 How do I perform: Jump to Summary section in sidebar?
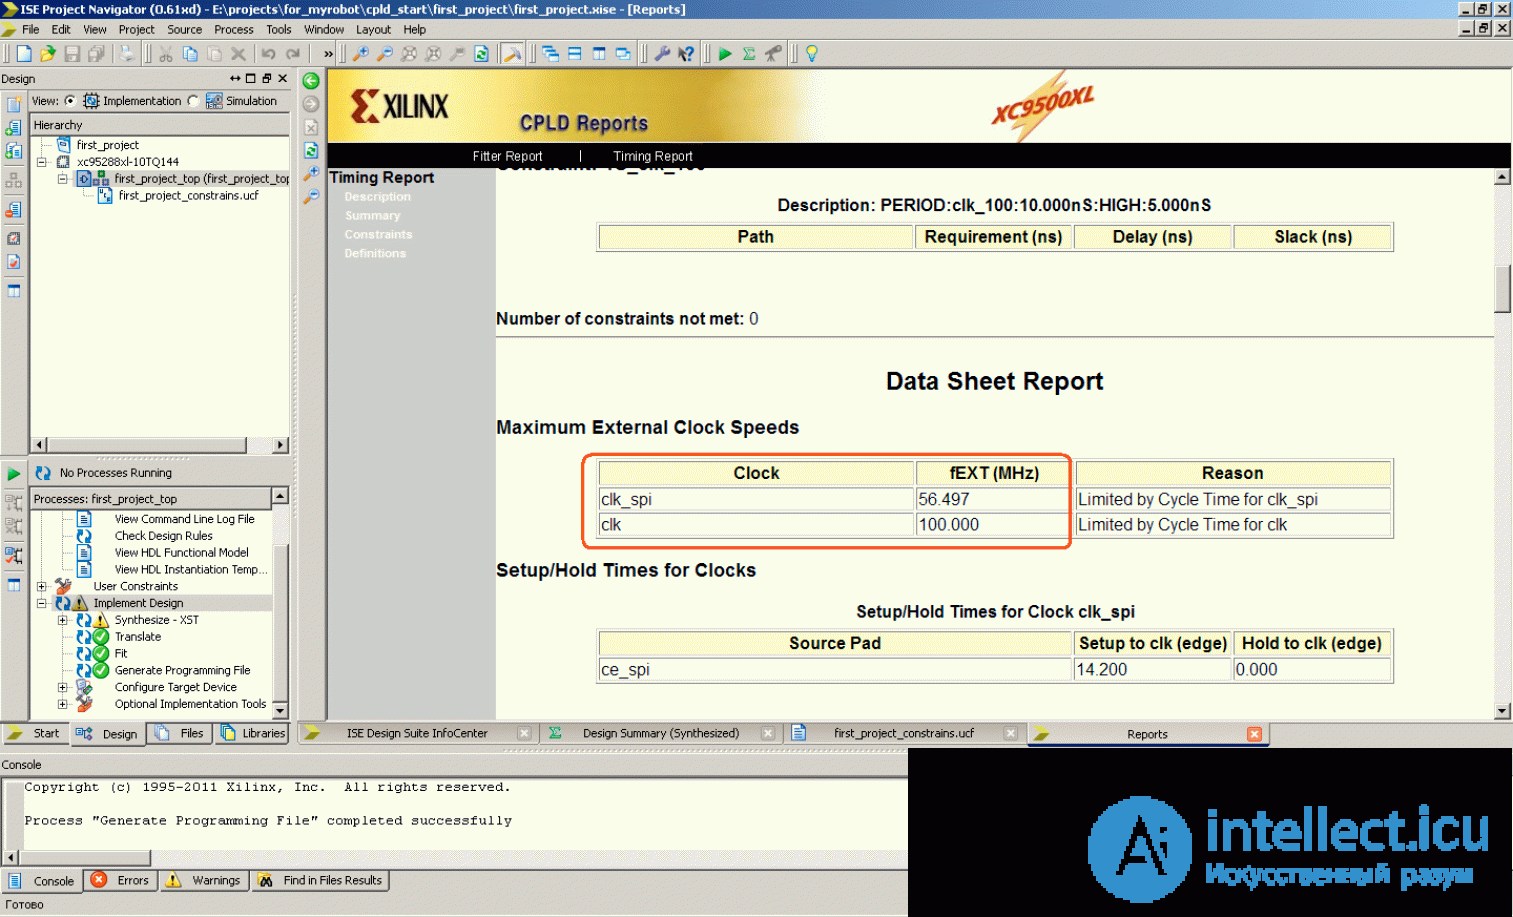click(x=372, y=216)
